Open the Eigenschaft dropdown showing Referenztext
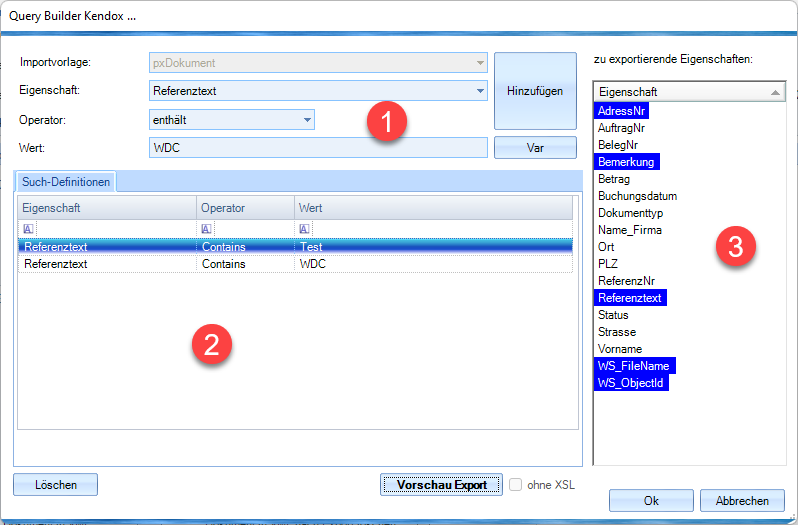This screenshot has width=798, height=525. pos(480,91)
